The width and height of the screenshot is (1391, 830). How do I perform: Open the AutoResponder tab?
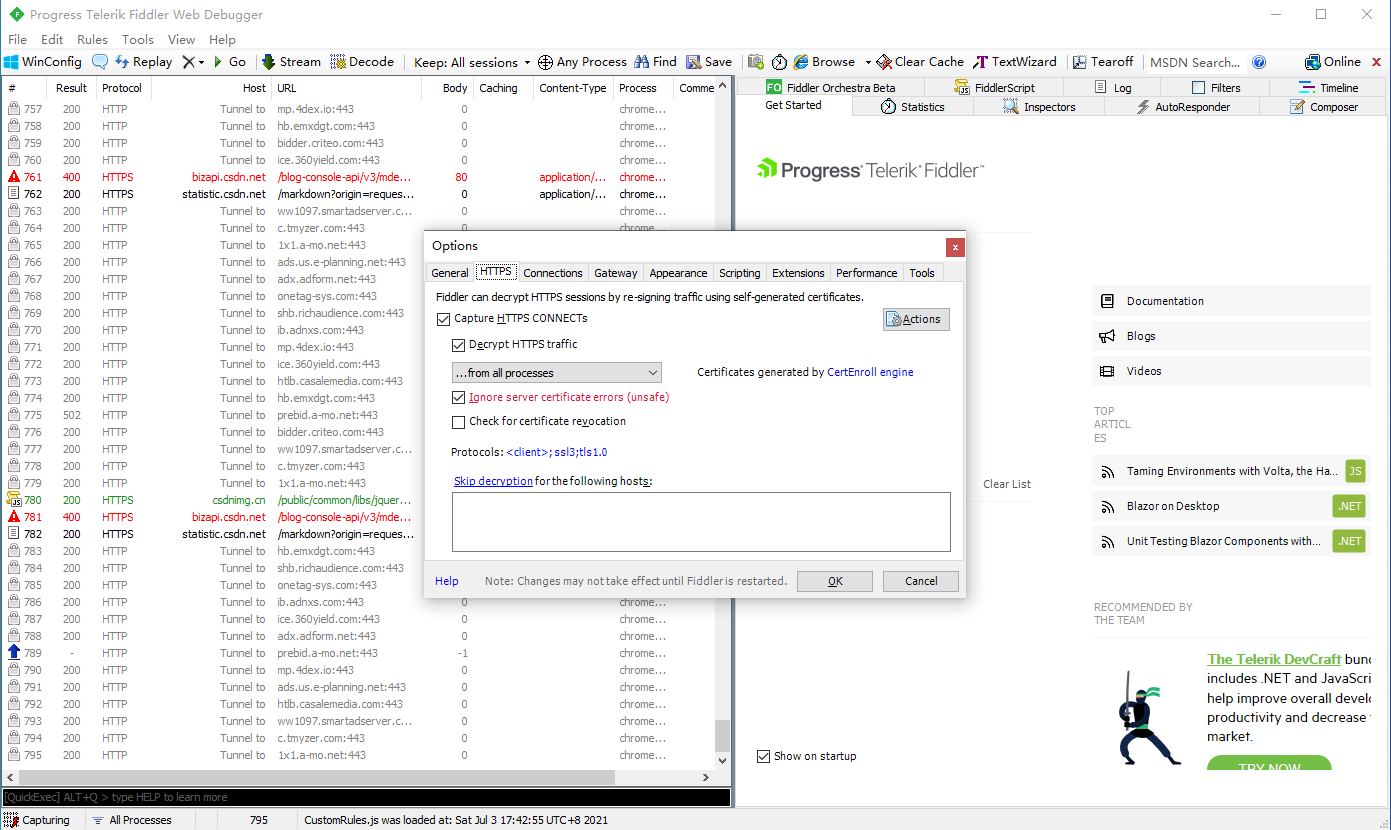coord(1182,107)
